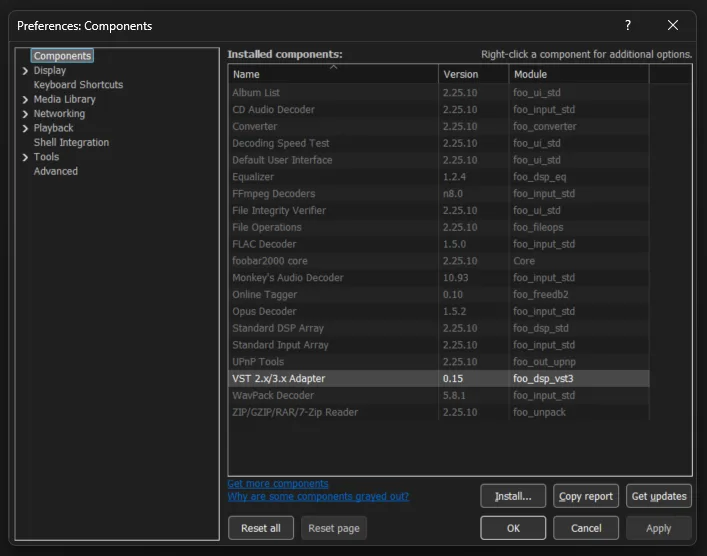Open the Tools preferences page
The height and width of the screenshot is (556, 707).
46,157
